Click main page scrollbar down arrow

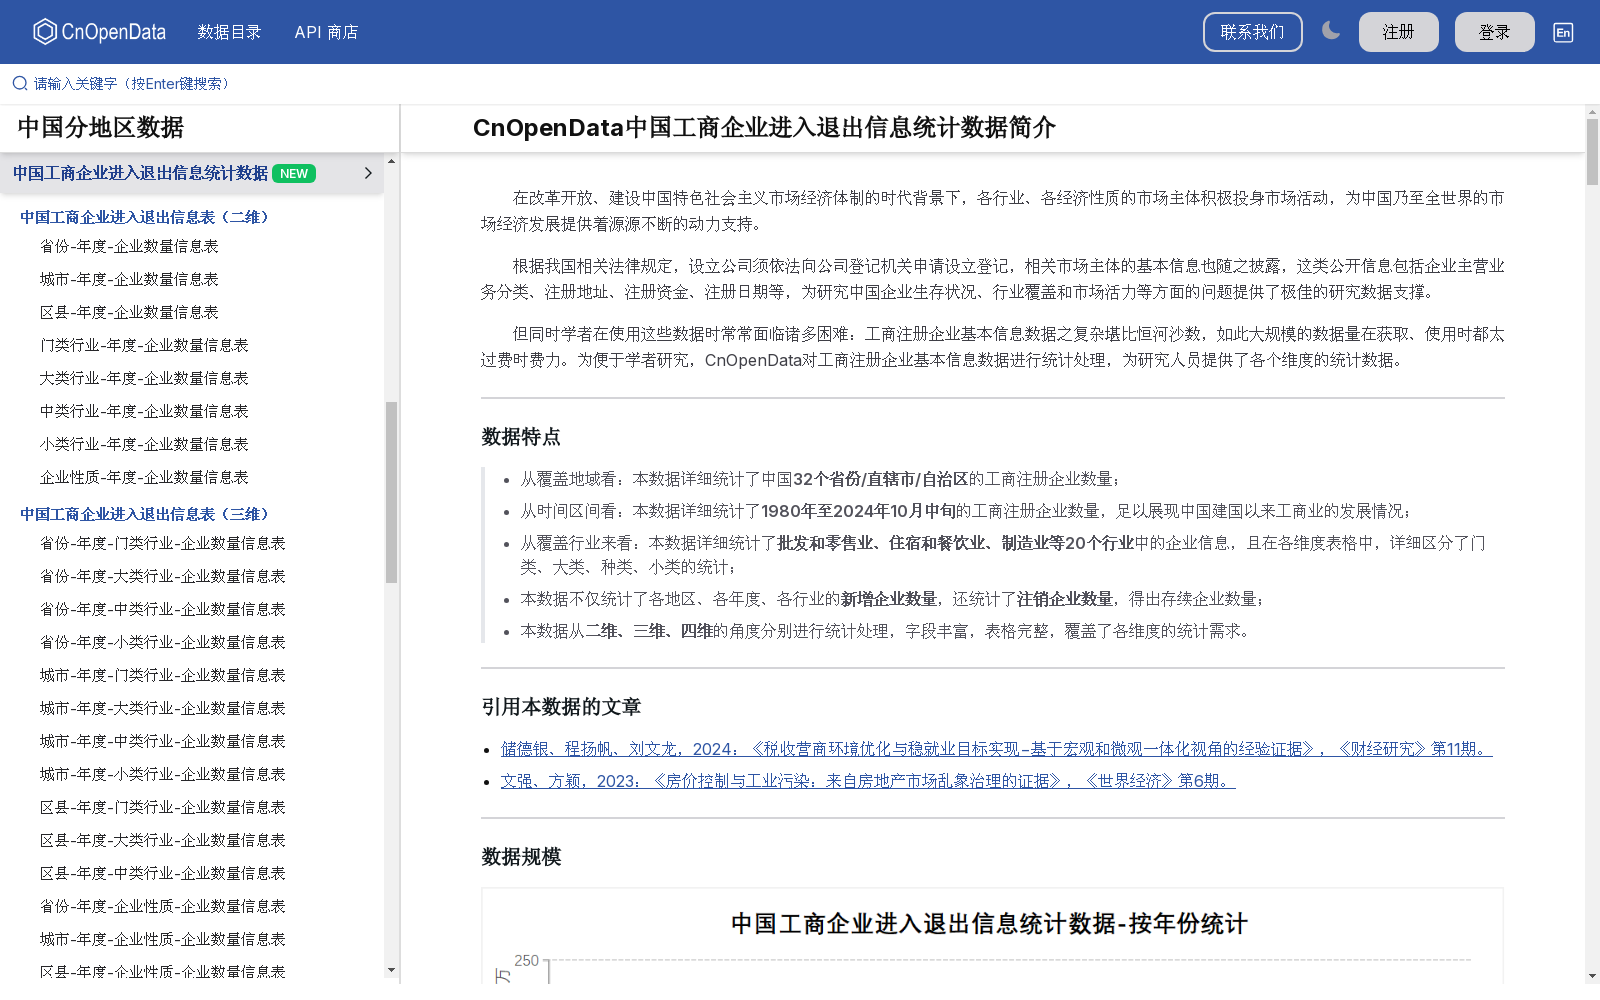pyautogui.click(x=1592, y=976)
